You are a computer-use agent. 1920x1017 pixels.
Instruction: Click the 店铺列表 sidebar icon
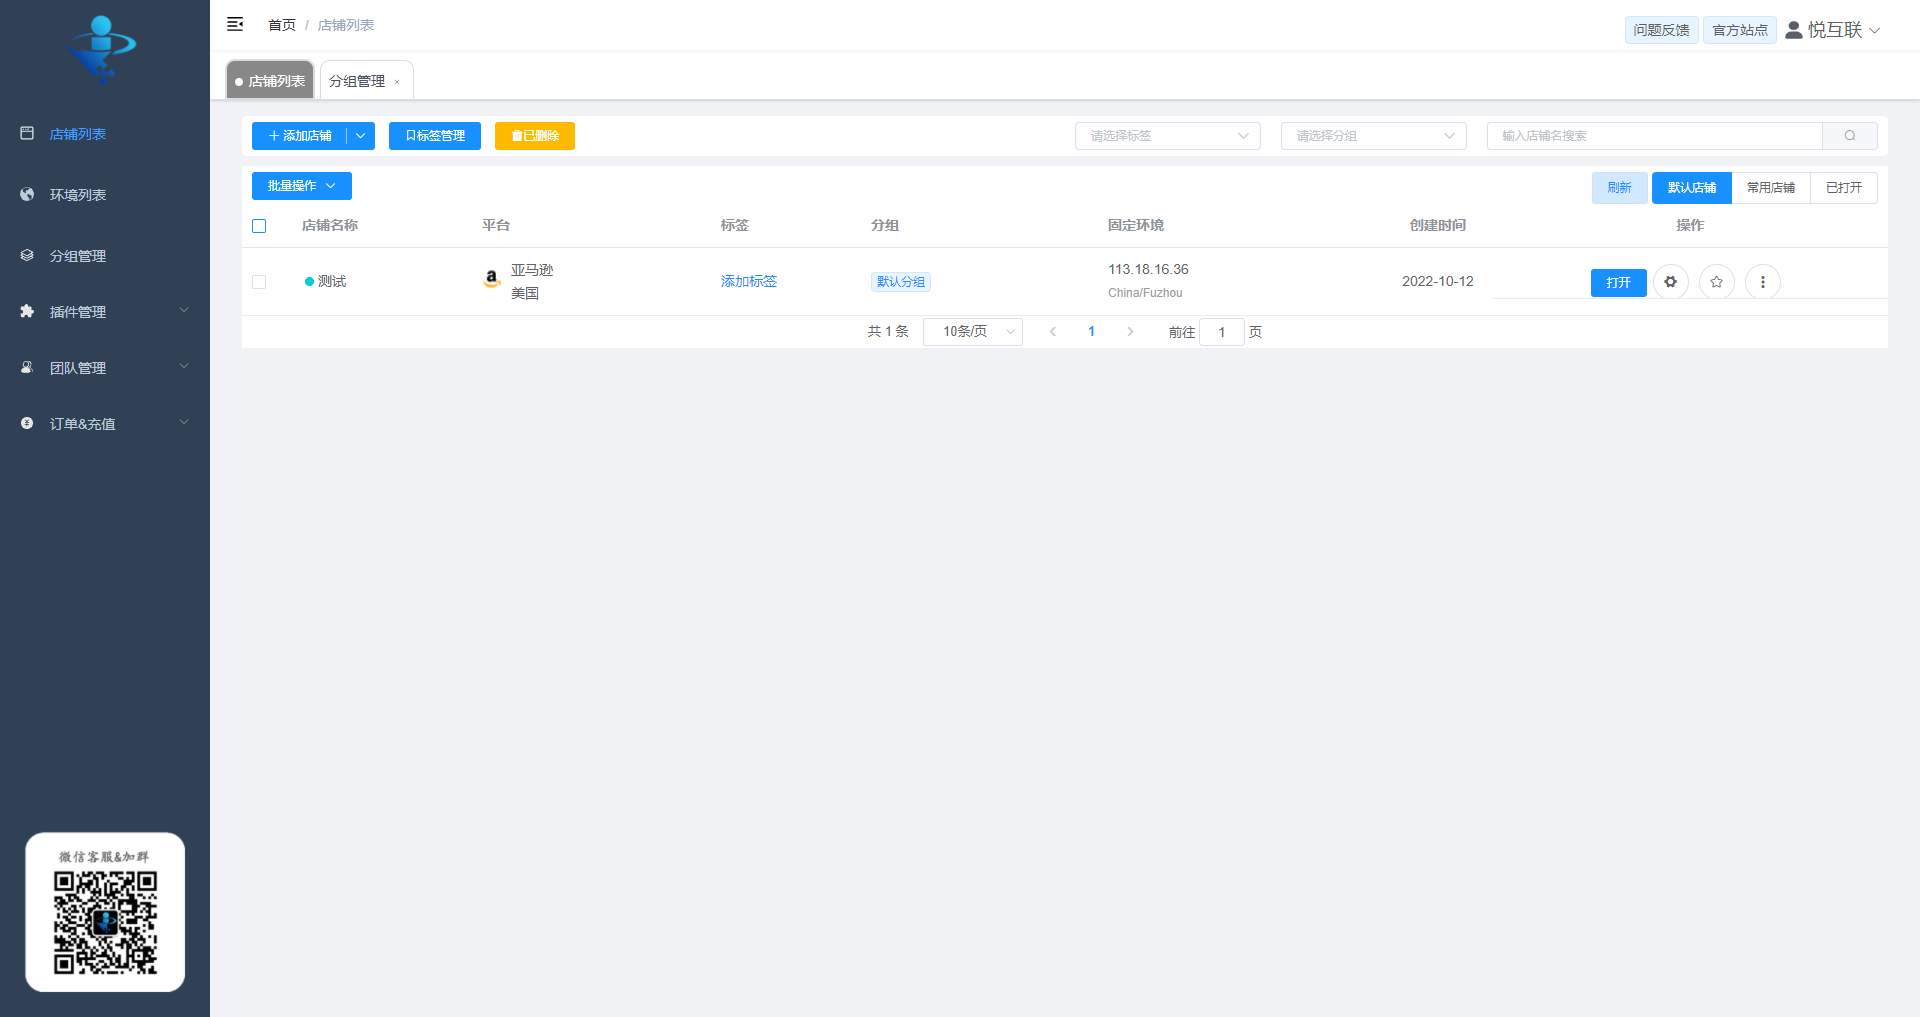(x=27, y=133)
